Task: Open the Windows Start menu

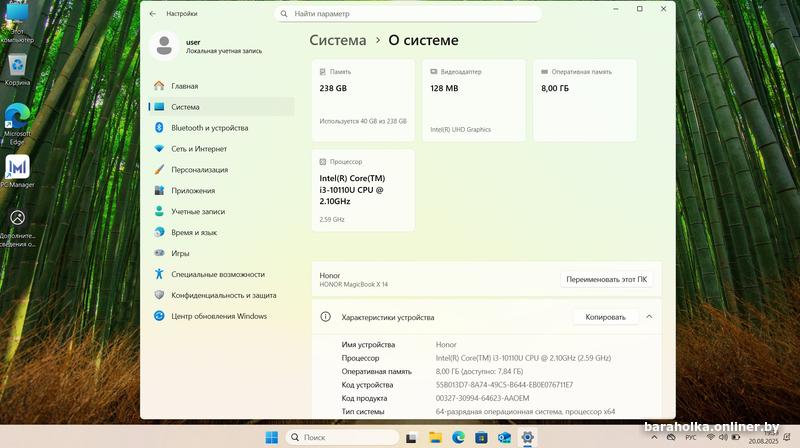Action: coord(271,437)
